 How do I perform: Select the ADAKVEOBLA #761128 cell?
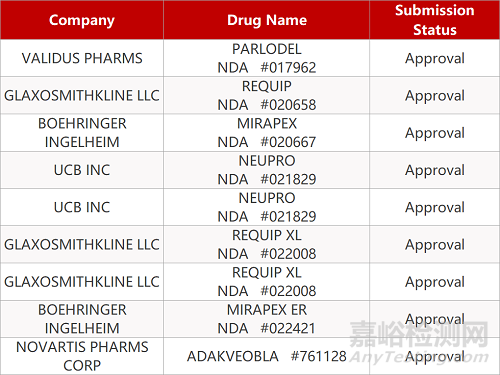tap(266, 356)
